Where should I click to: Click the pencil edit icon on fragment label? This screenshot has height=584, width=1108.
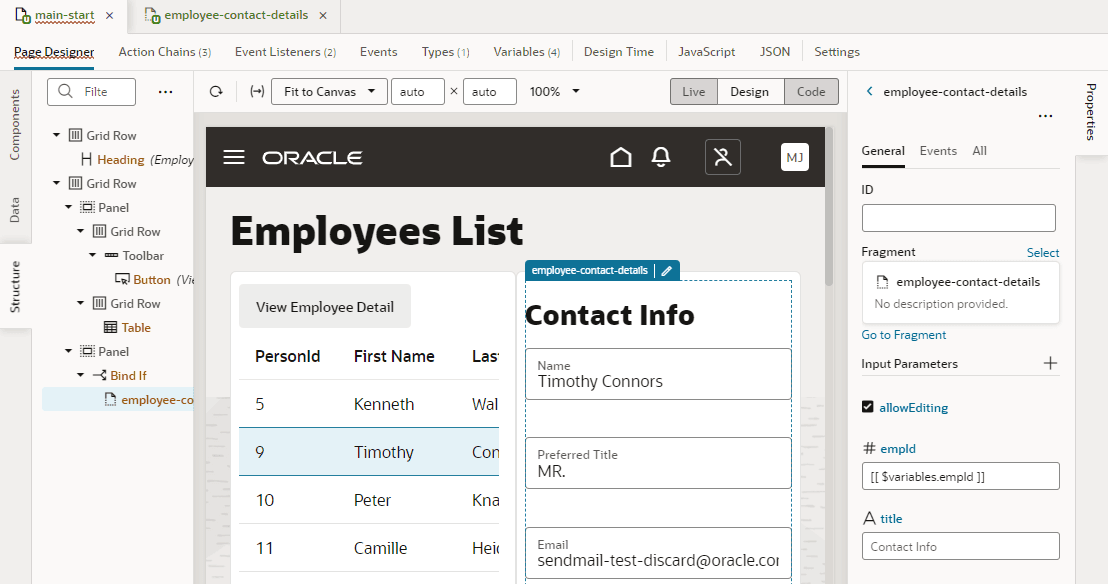click(666, 271)
